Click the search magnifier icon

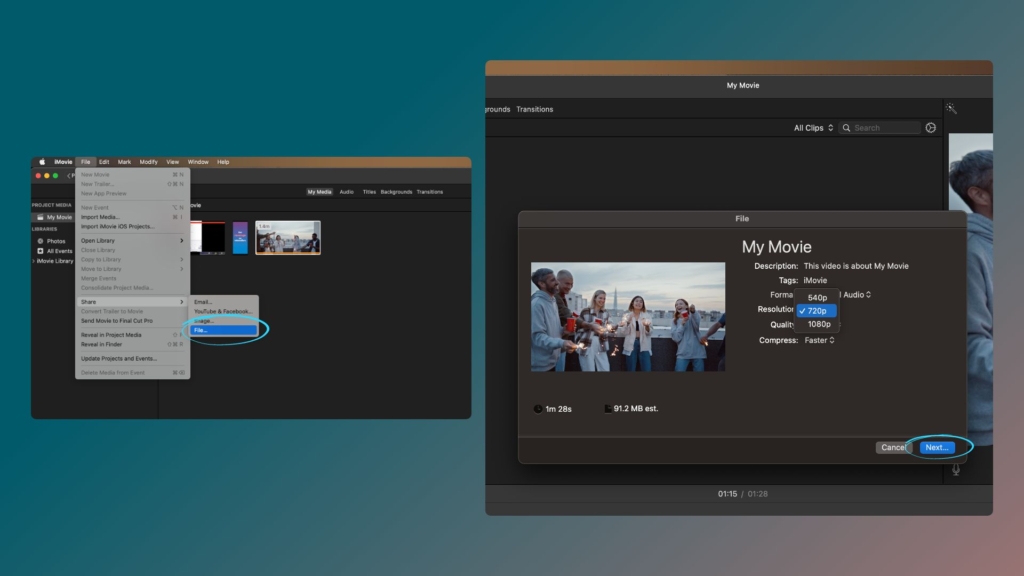tap(846, 128)
